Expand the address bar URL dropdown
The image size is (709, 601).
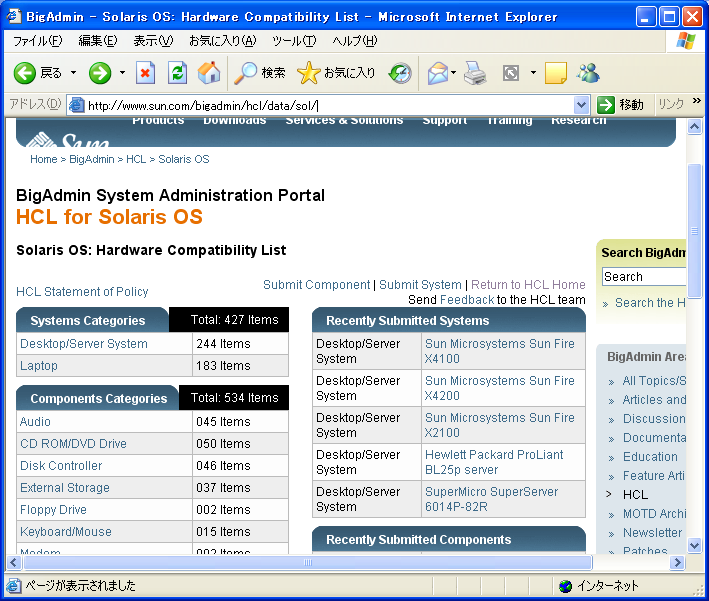(x=581, y=105)
